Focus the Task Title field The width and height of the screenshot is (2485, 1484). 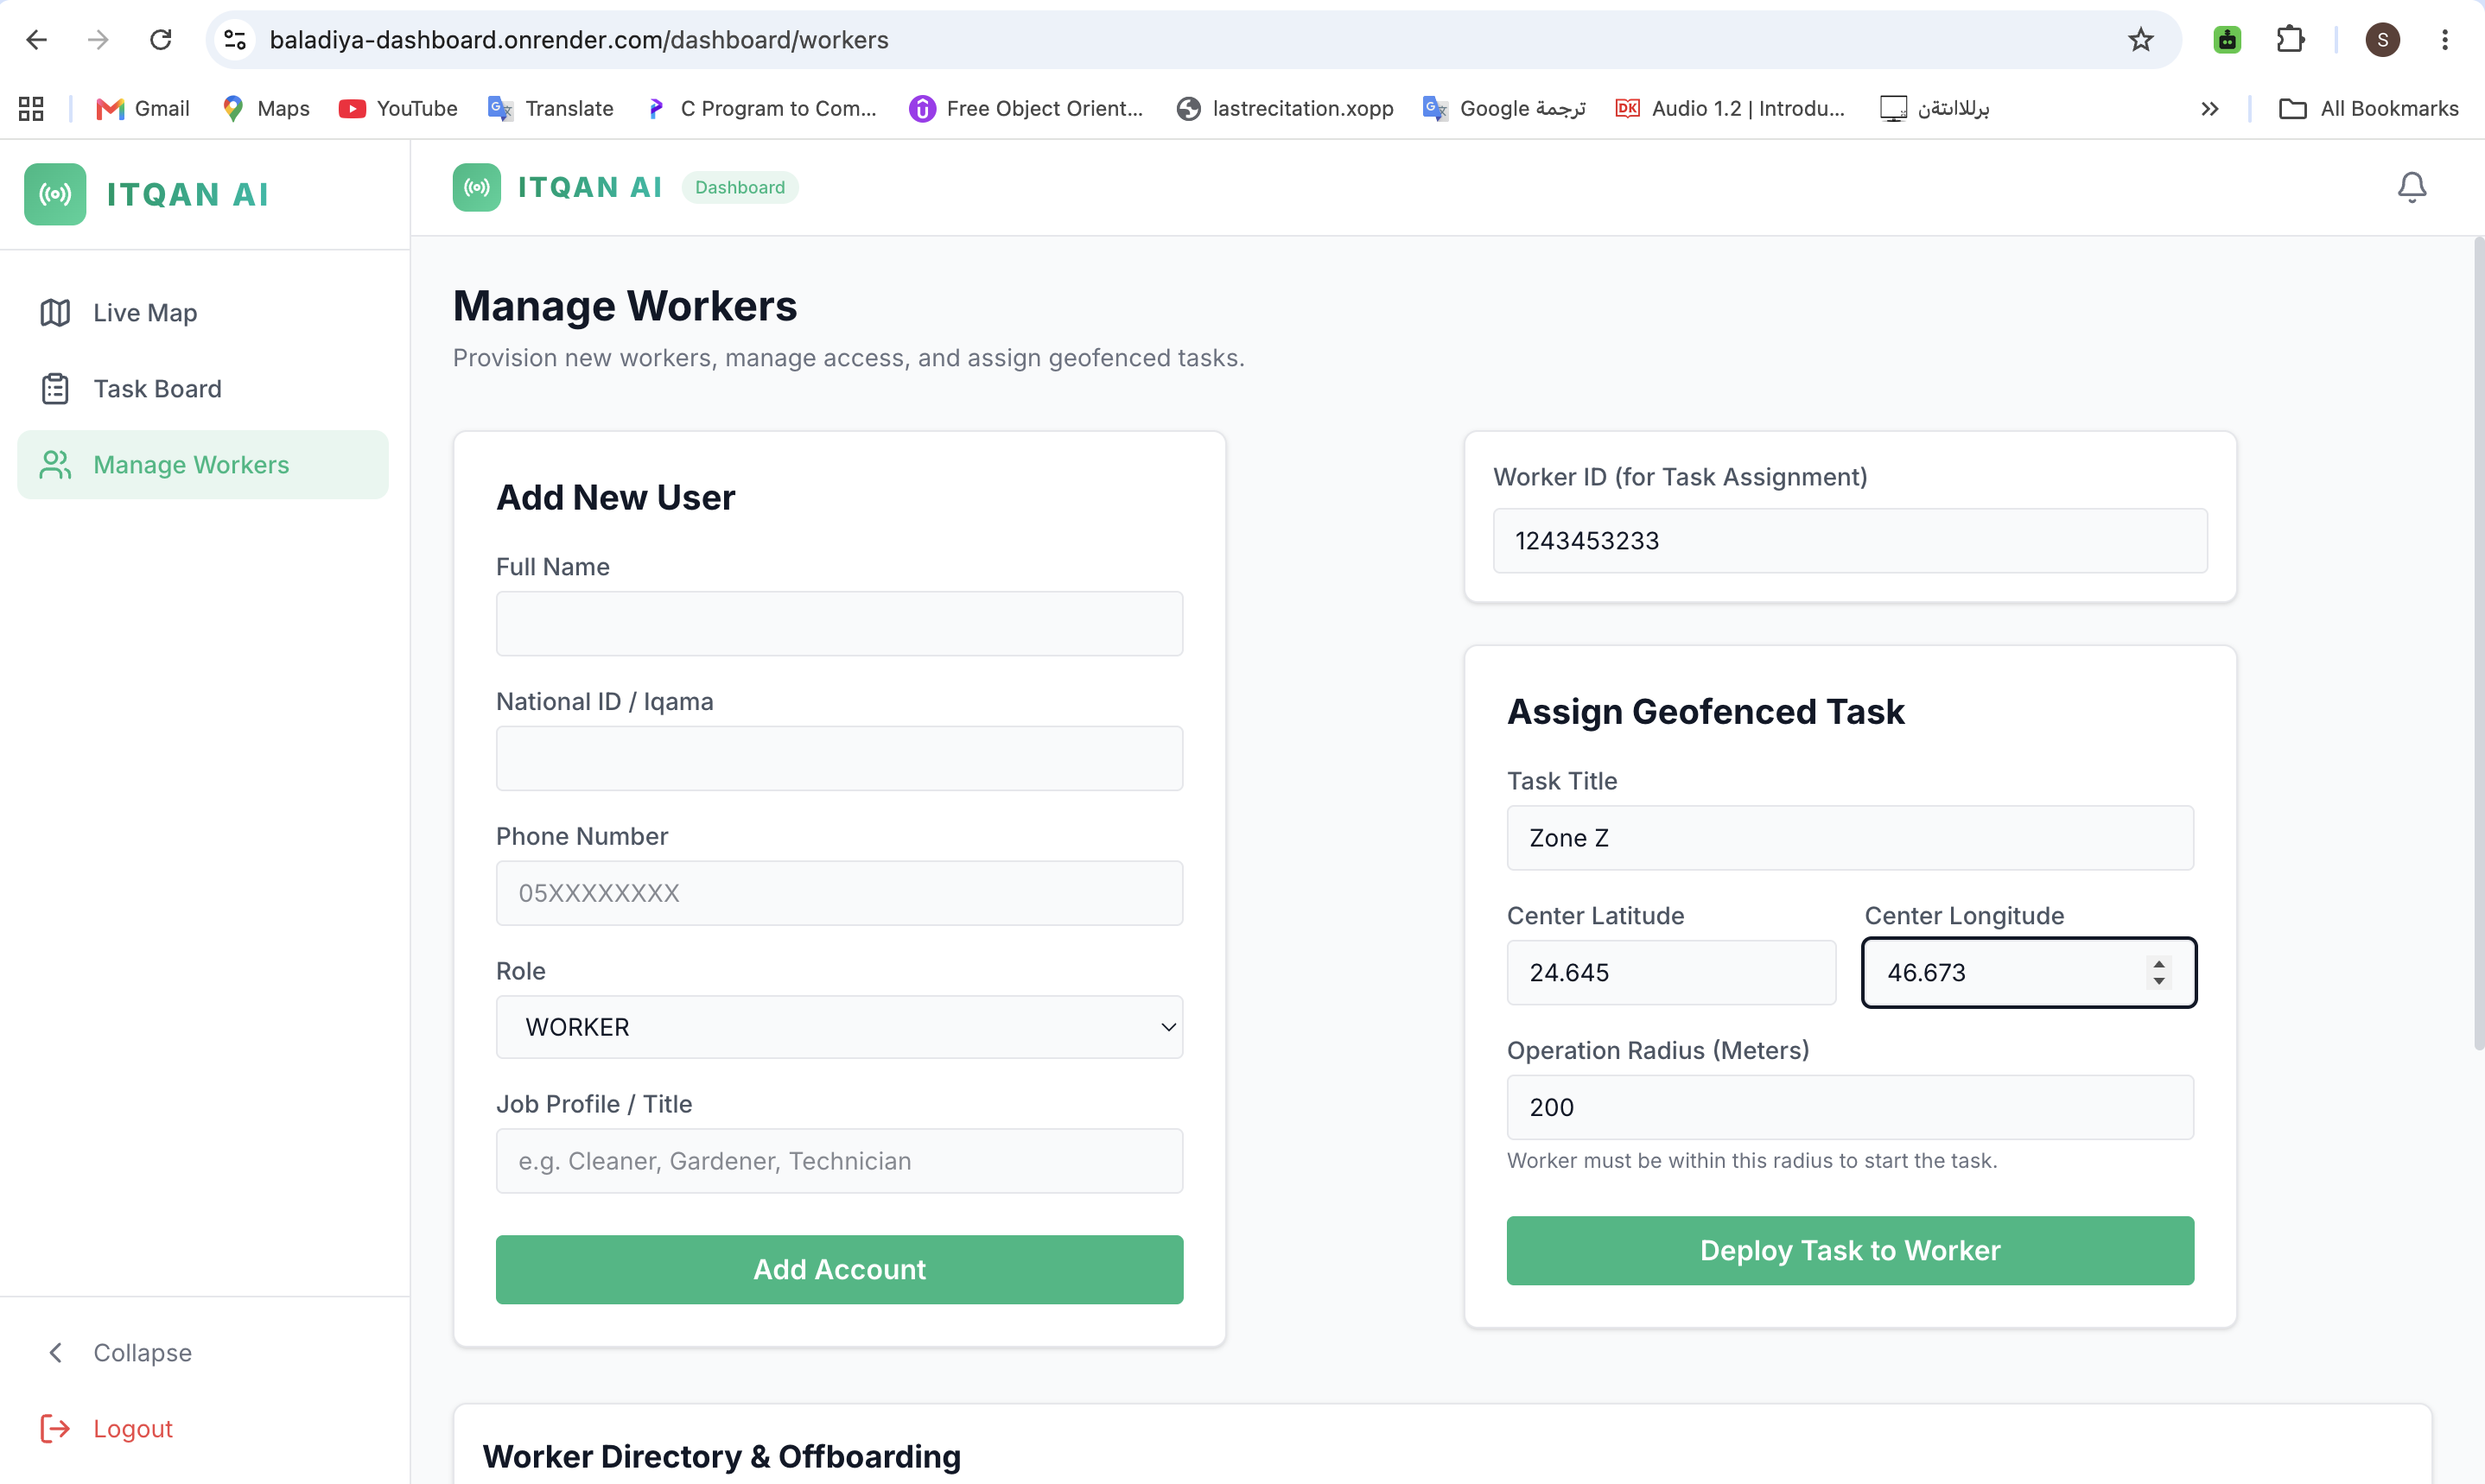(1850, 838)
